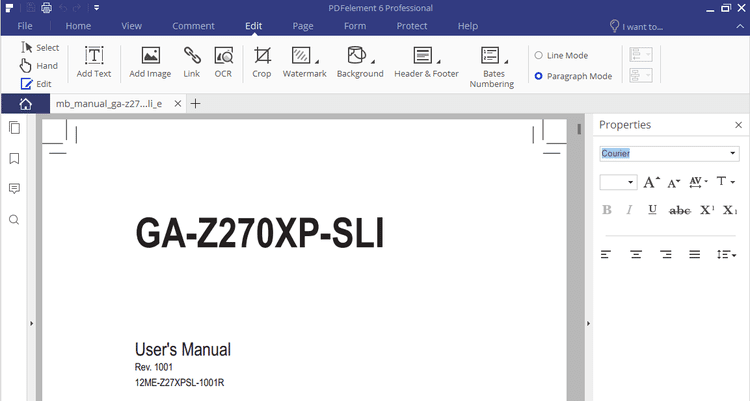Click the User's Manual text
This screenshot has height=401, width=750.
coord(183,349)
